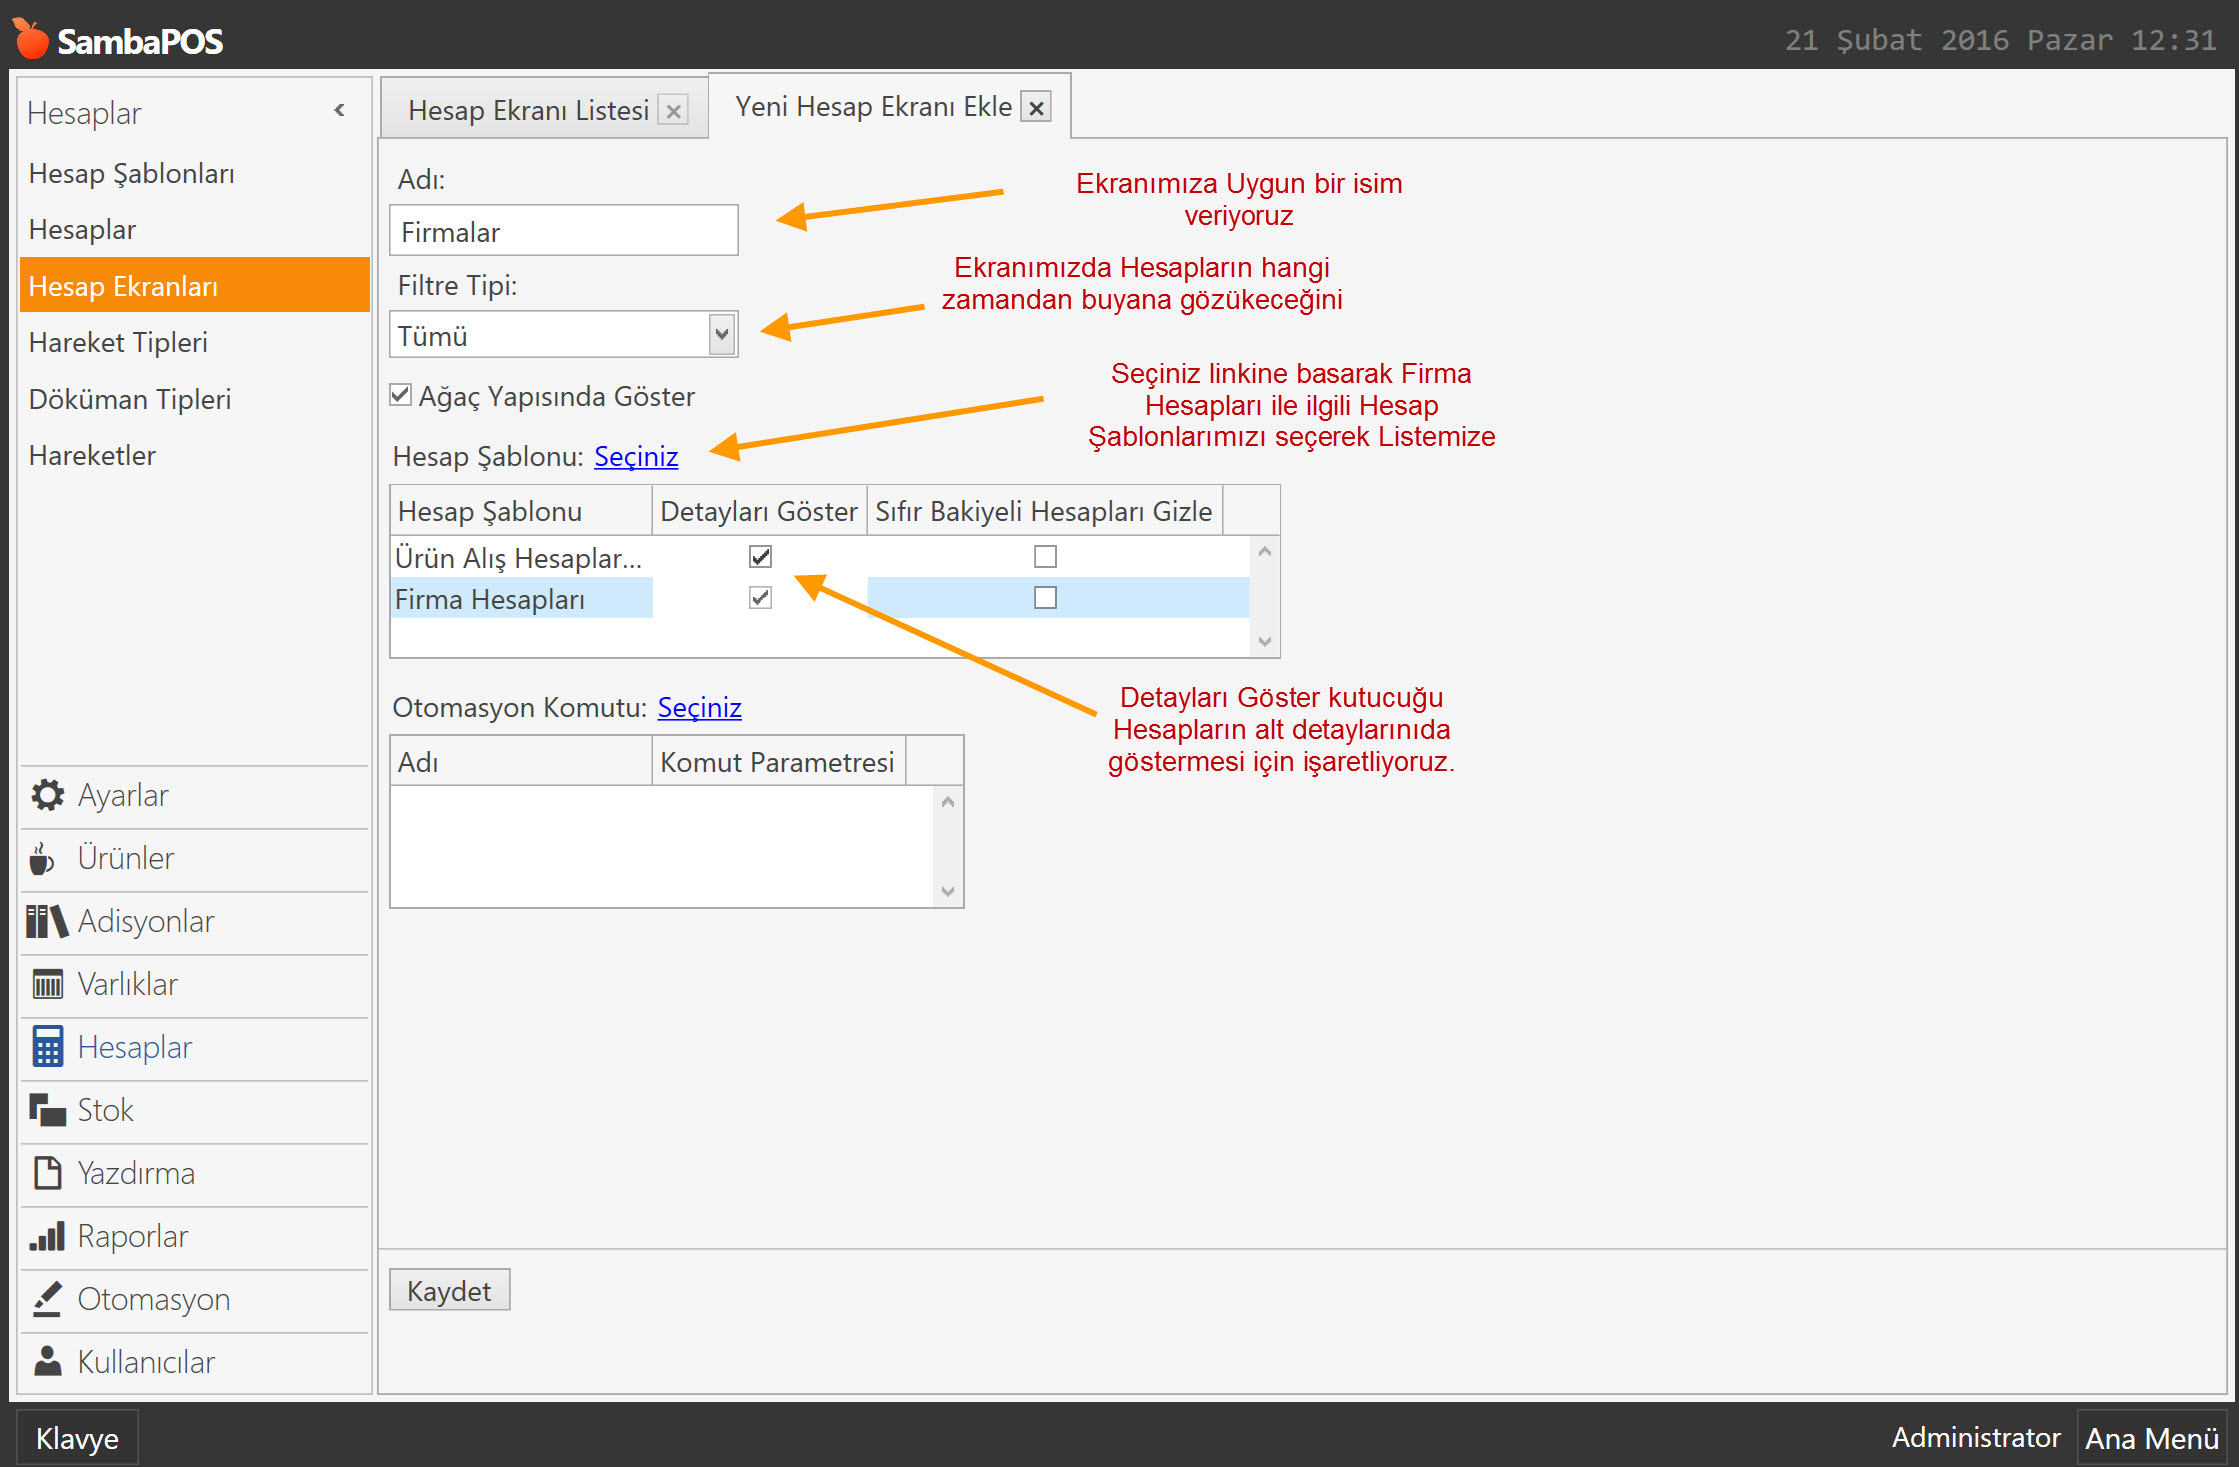The width and height of the screenshot is (2239, 1467).
Task: Open Adisyonlar books icon section
Action: [x=47, y=921]
